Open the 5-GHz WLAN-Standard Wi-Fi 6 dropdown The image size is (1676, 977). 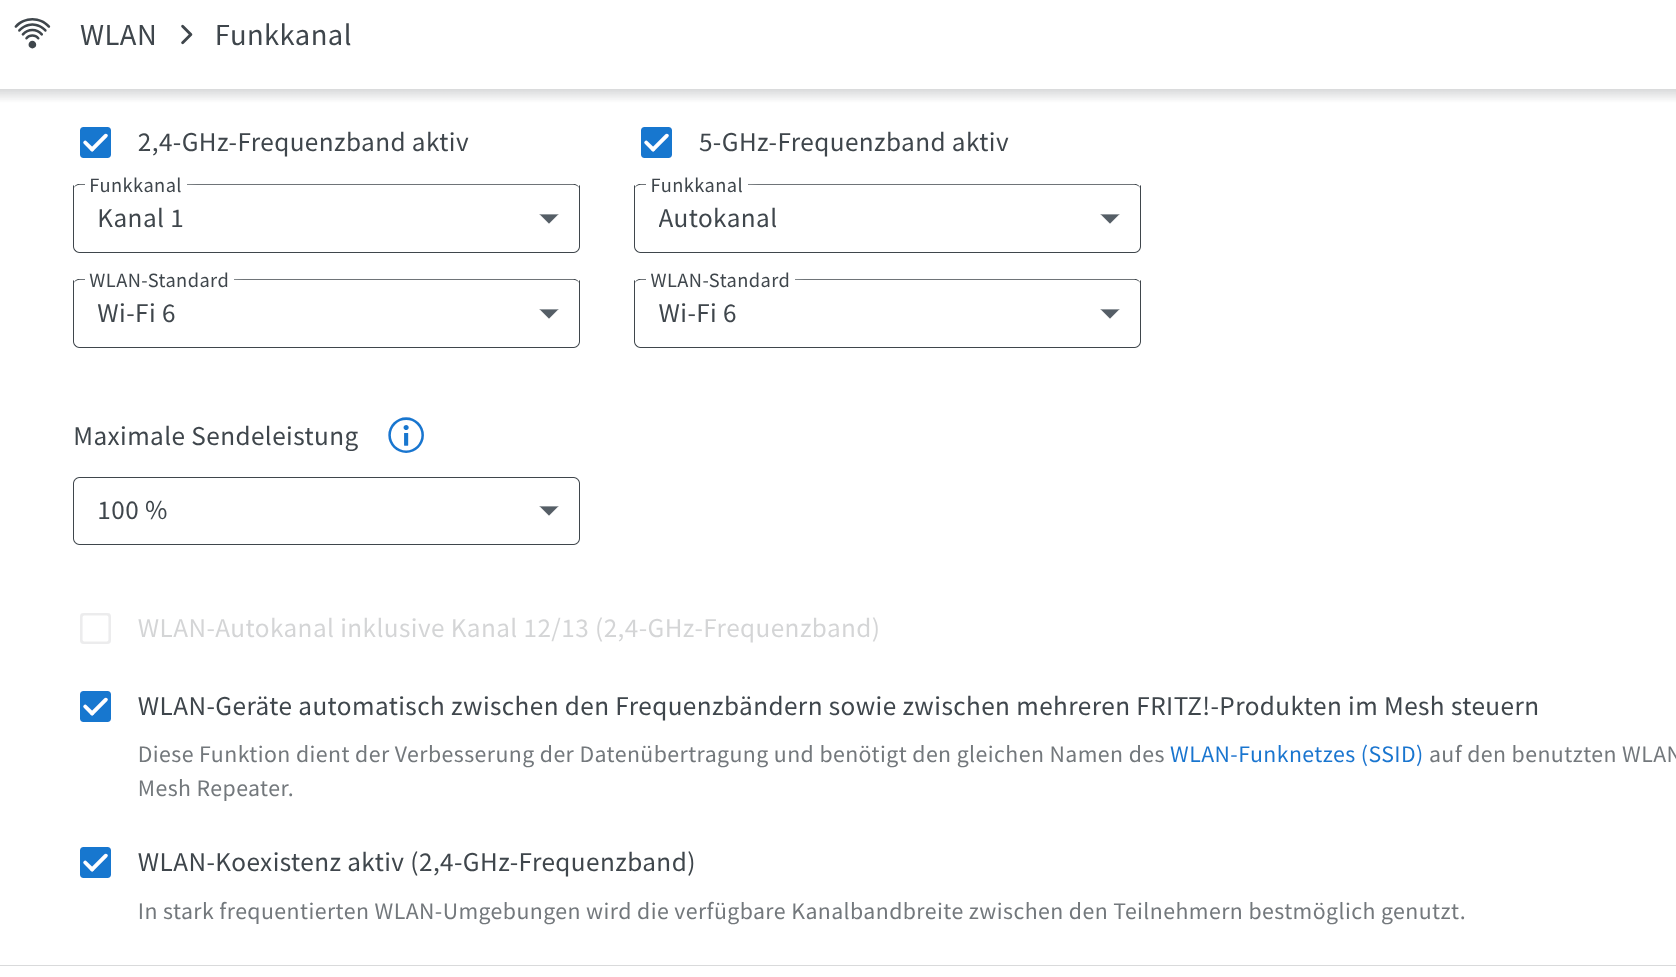coord(887,314)
